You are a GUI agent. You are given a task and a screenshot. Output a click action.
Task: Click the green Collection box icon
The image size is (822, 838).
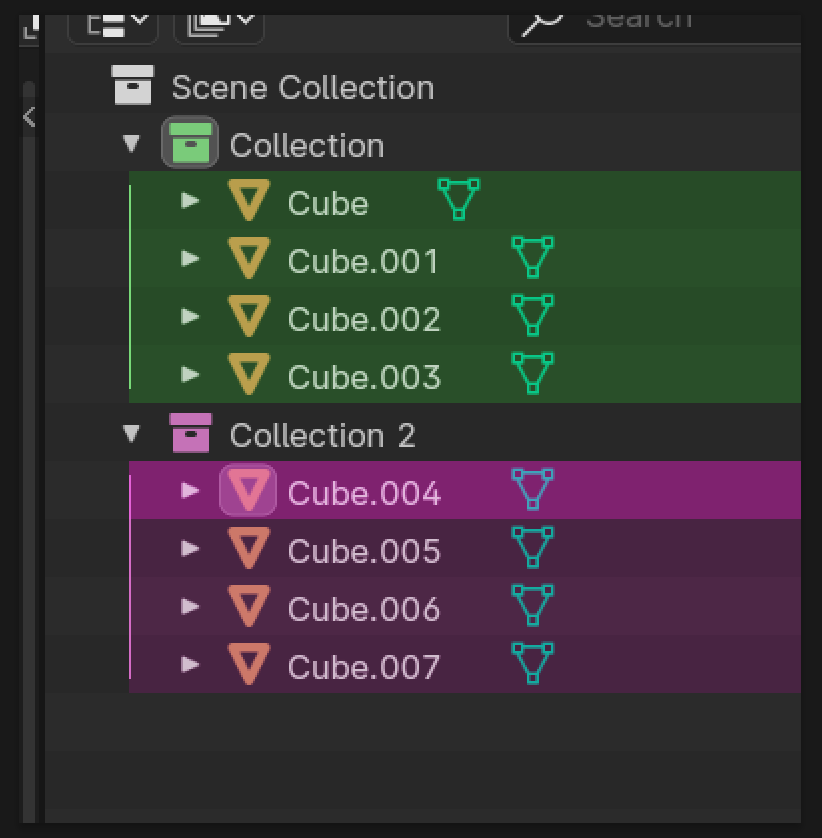190,142
